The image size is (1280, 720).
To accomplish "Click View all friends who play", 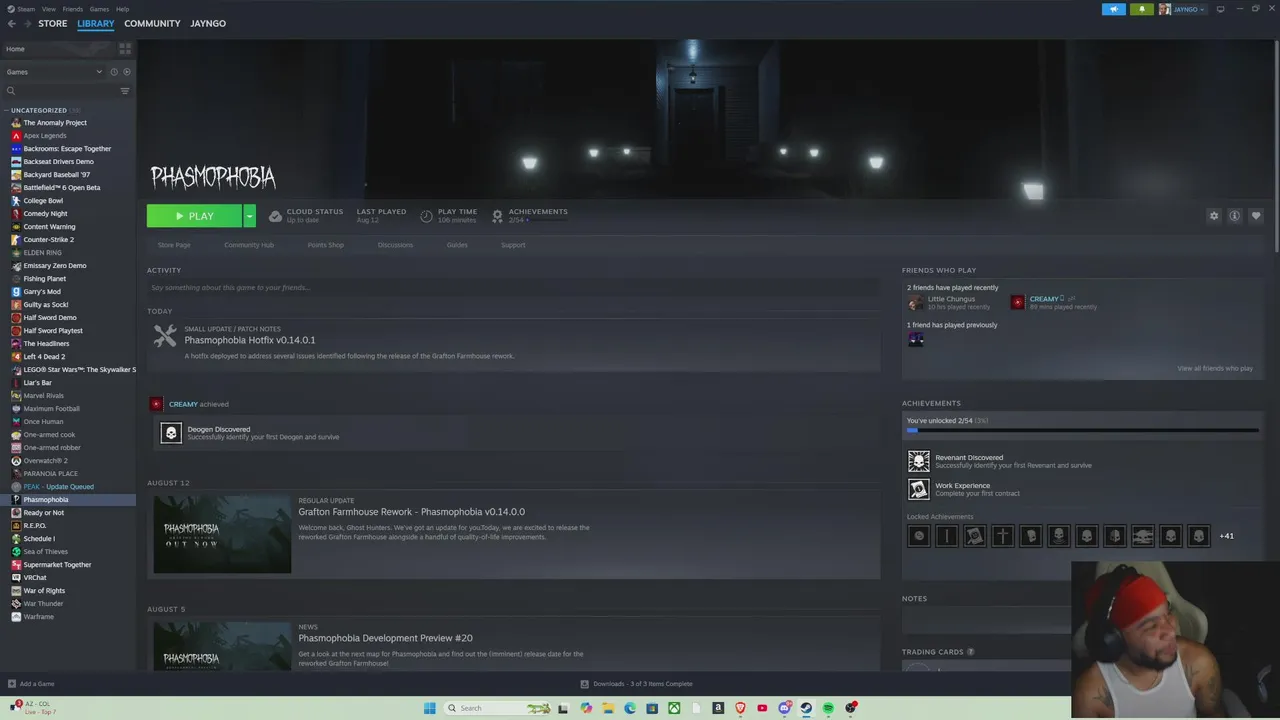I will pyautogui.click(x=1215, y=369).
